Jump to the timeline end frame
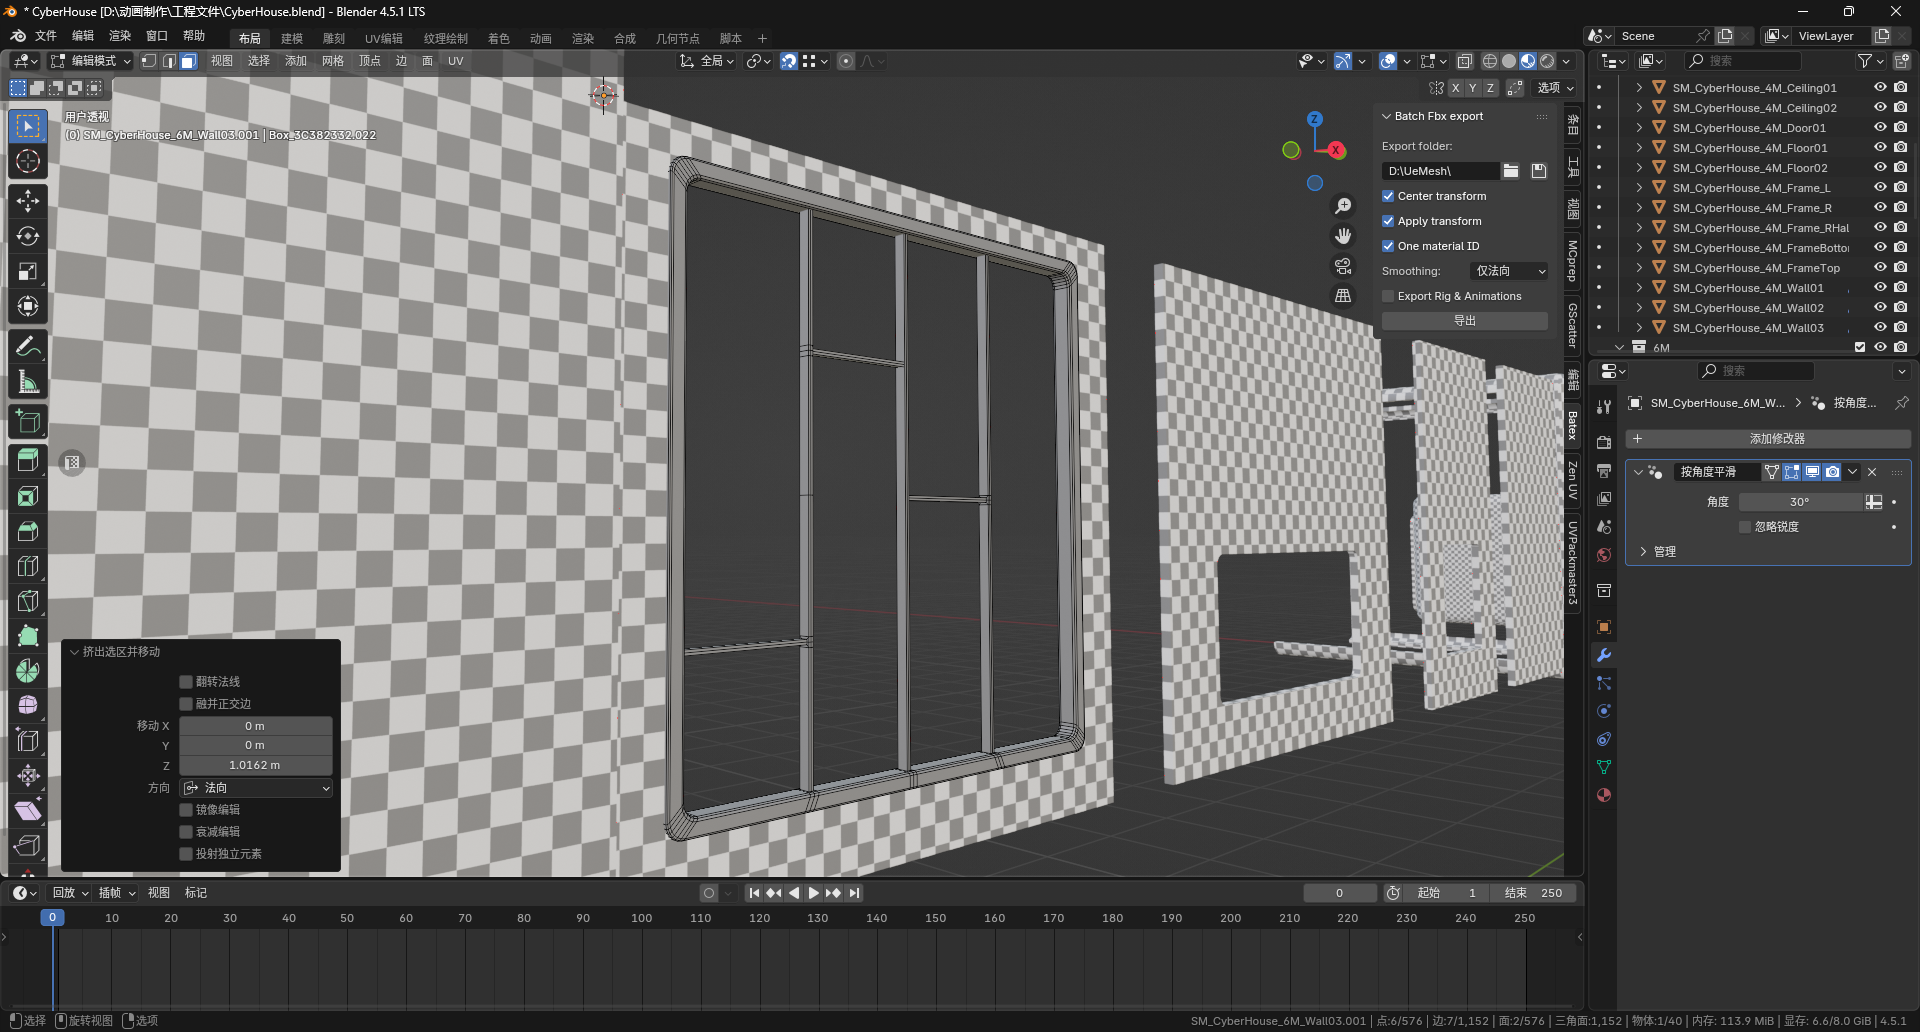The width and height of the screenshot is (1920, 1032). [x=854, y=893]
